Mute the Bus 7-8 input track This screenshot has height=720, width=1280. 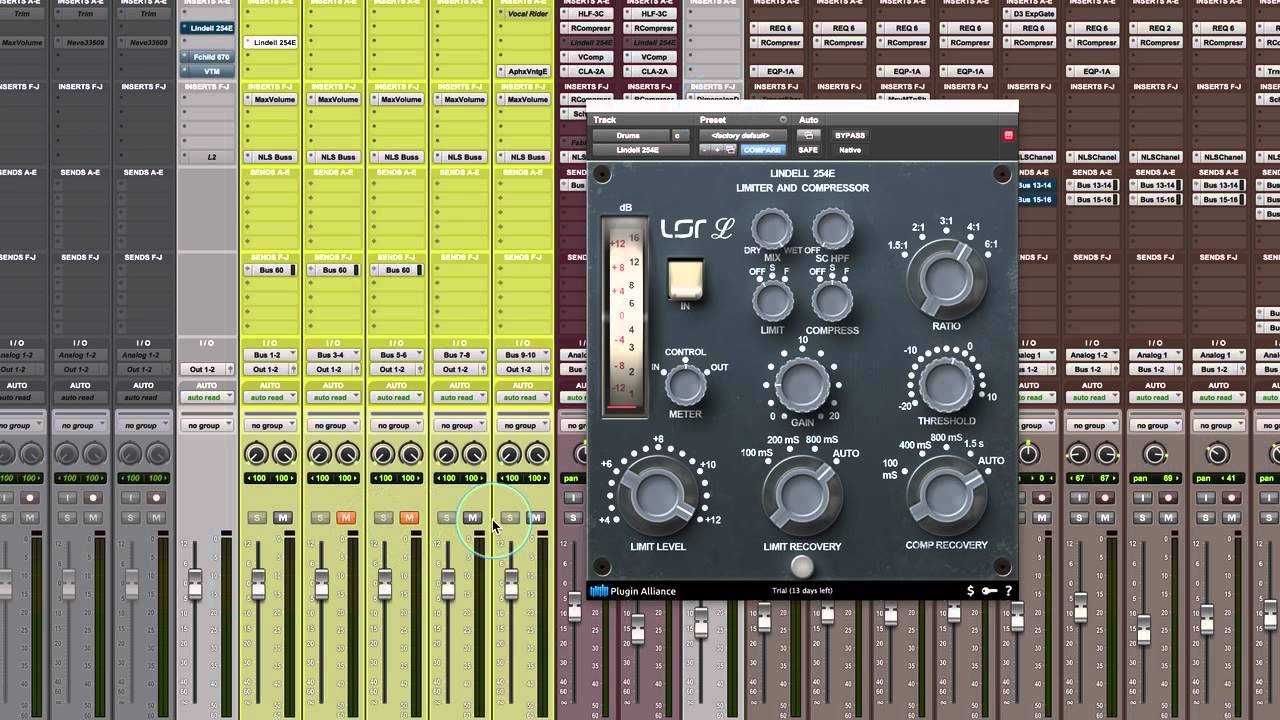[x=472, y=517]
